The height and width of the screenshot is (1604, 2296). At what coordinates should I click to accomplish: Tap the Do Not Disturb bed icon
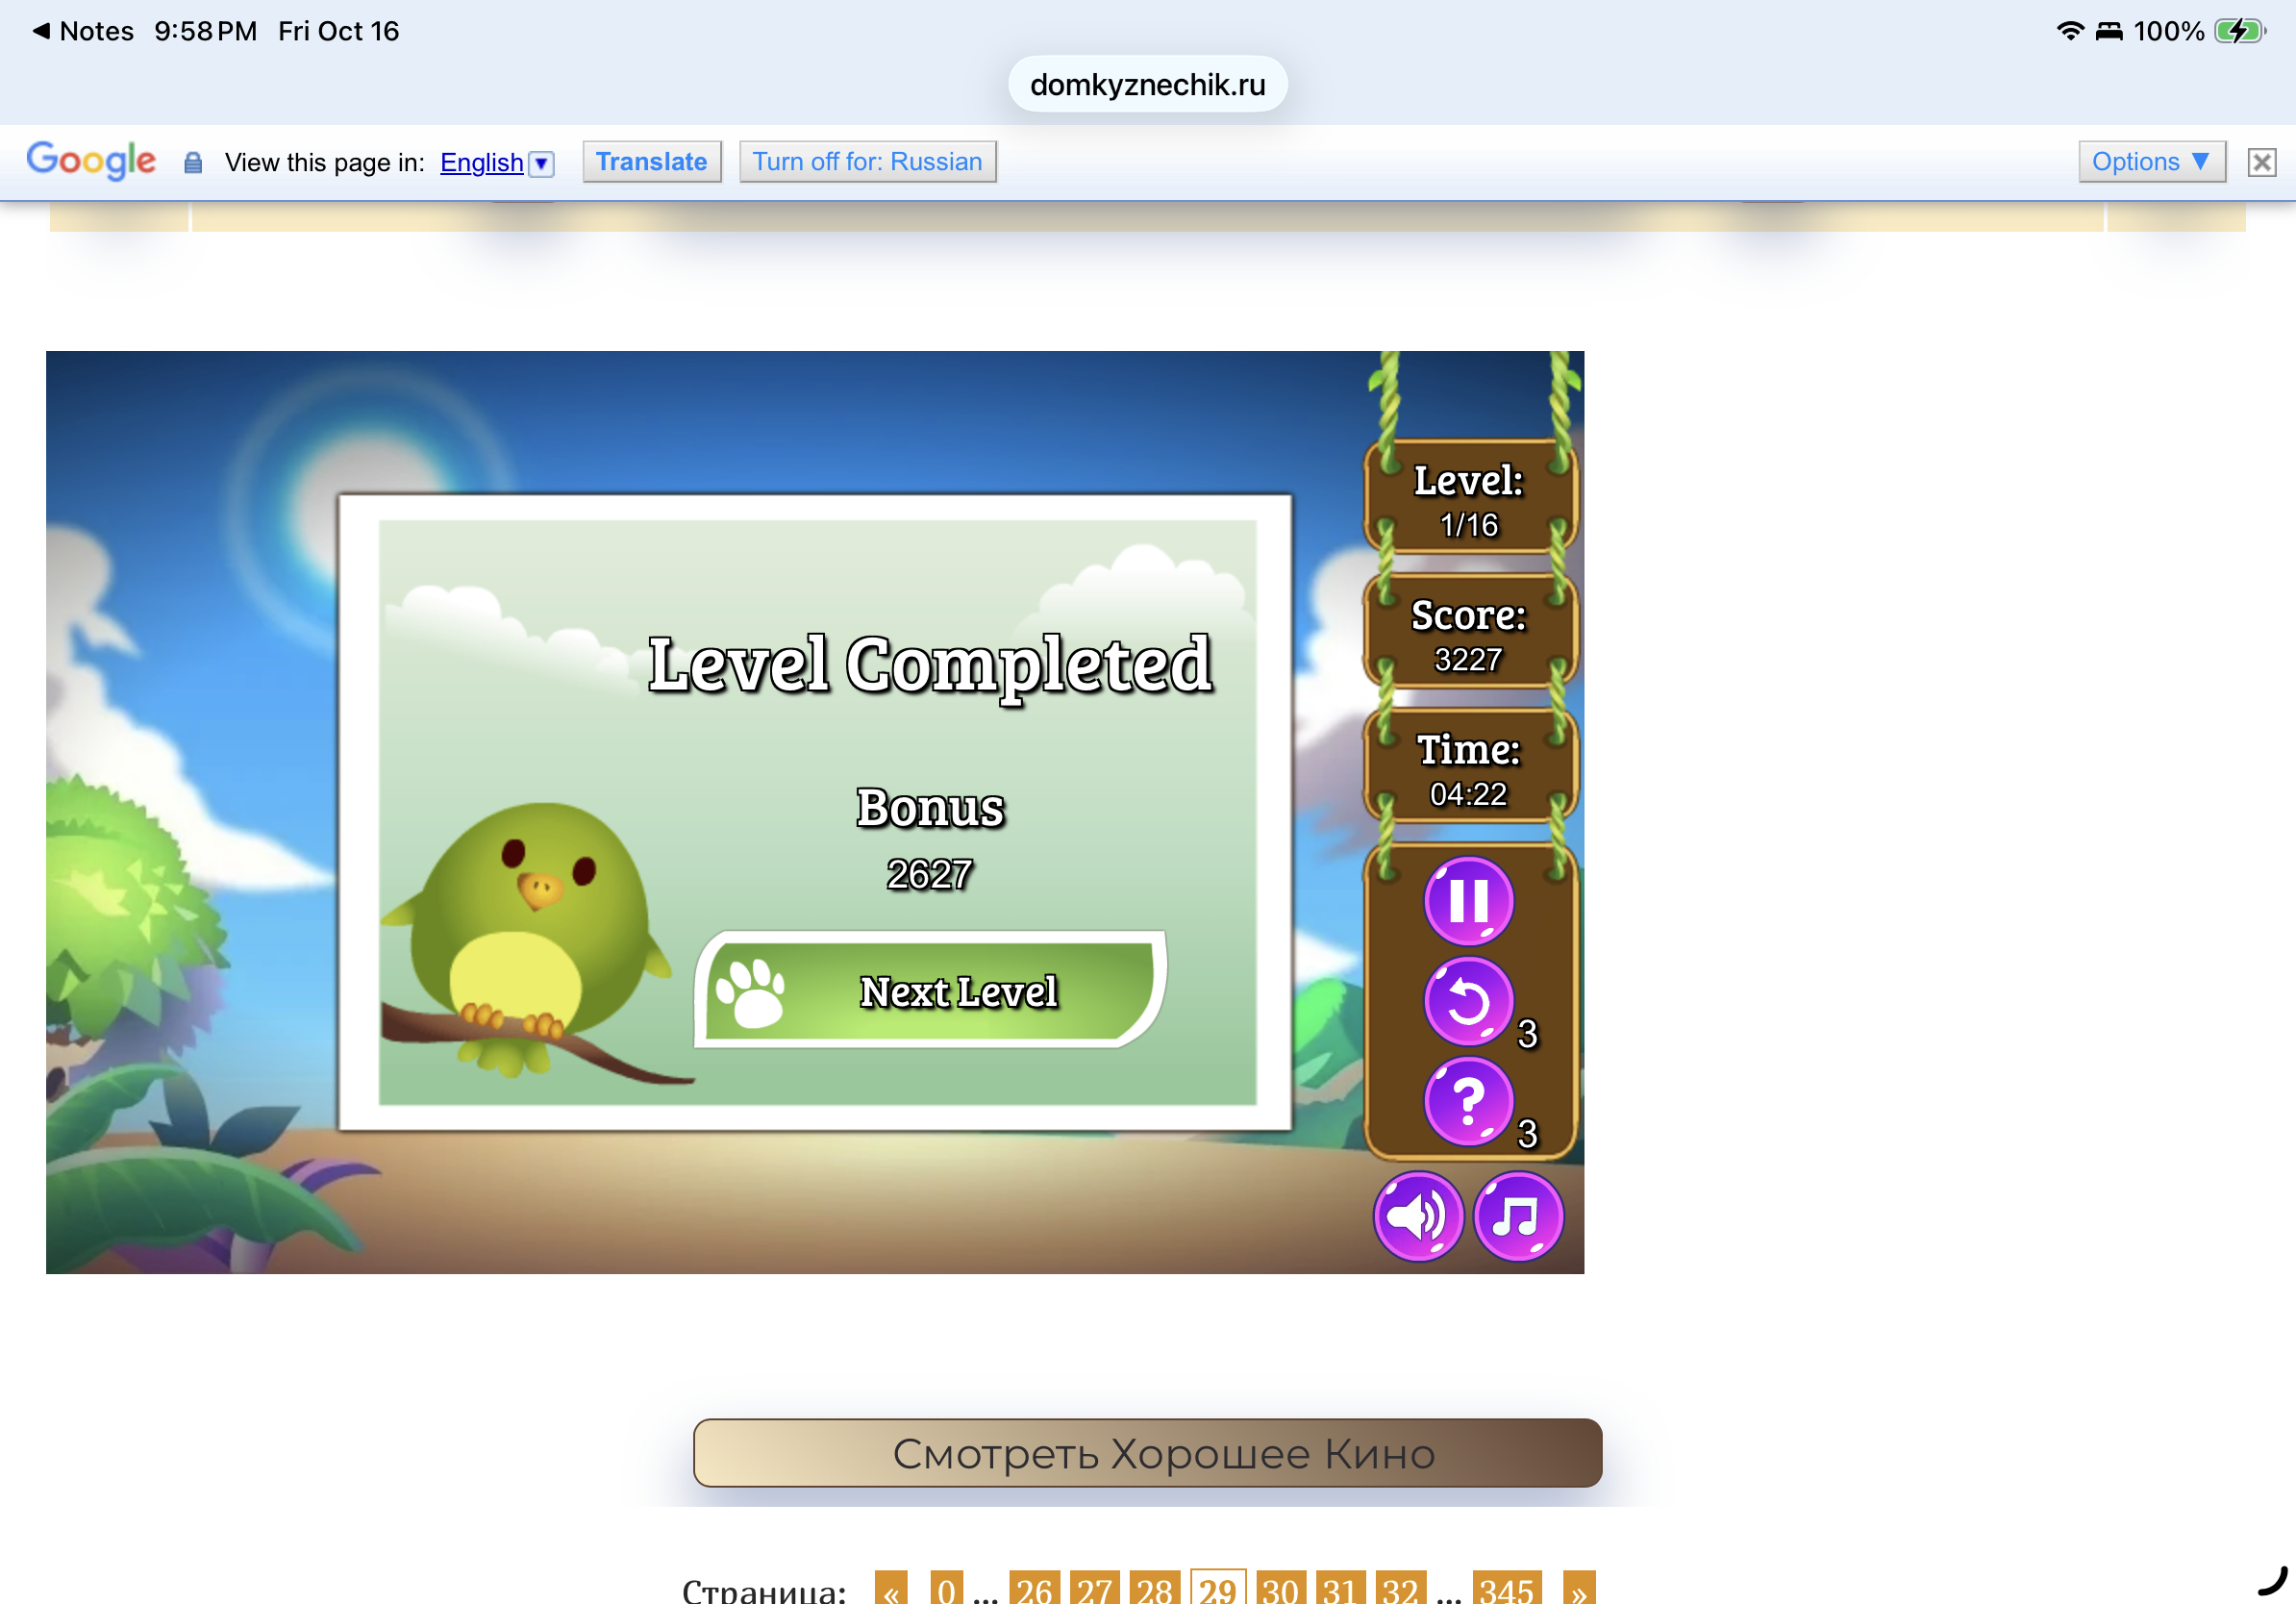coord(2109,32)
